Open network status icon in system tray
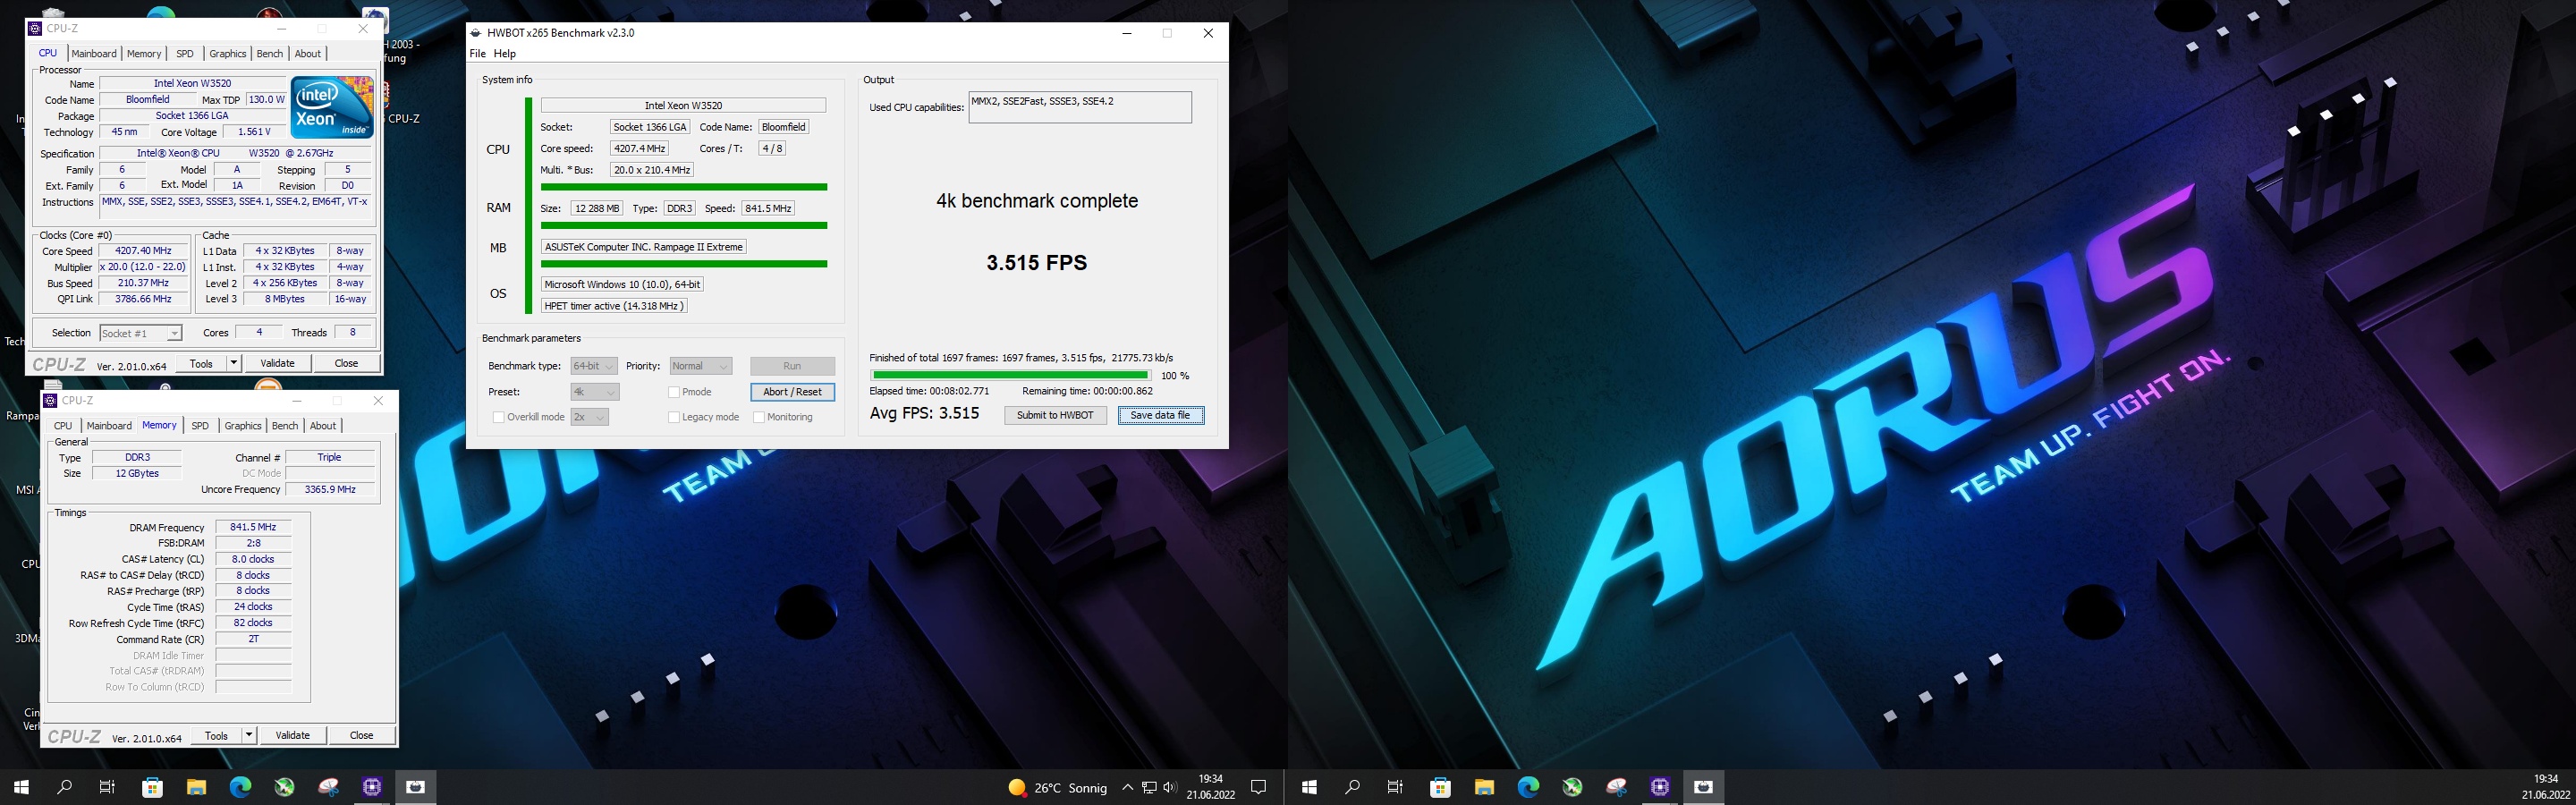The height and width of the screenshot is (805, 2576). pos(1149,788)
